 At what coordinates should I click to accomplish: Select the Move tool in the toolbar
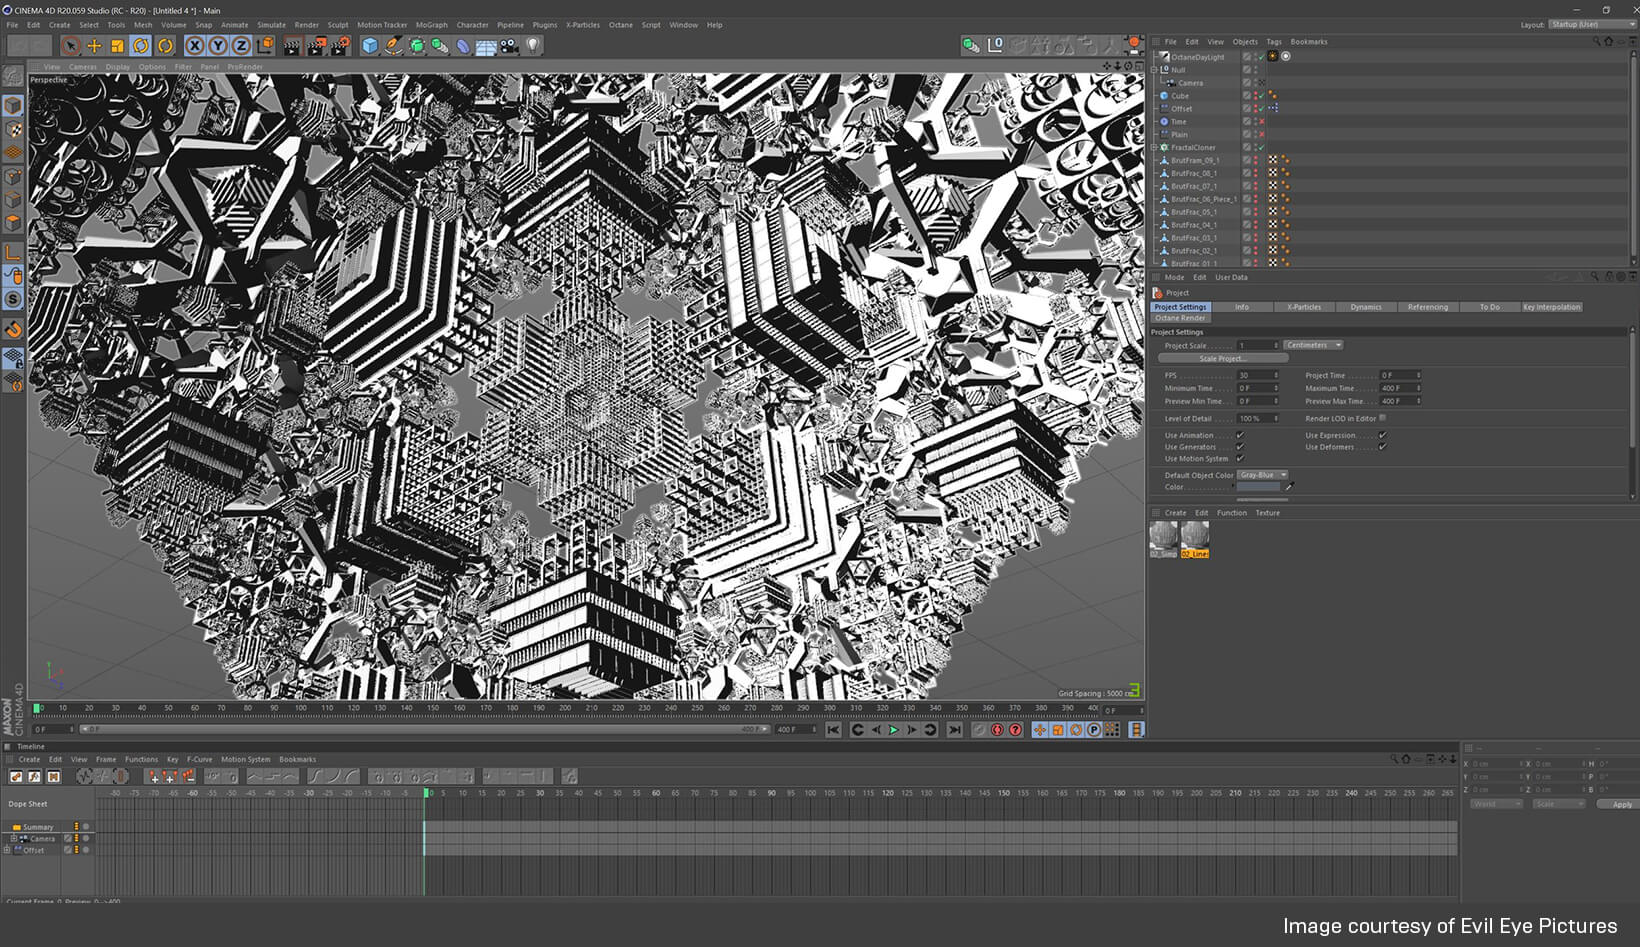pos(94,46)
